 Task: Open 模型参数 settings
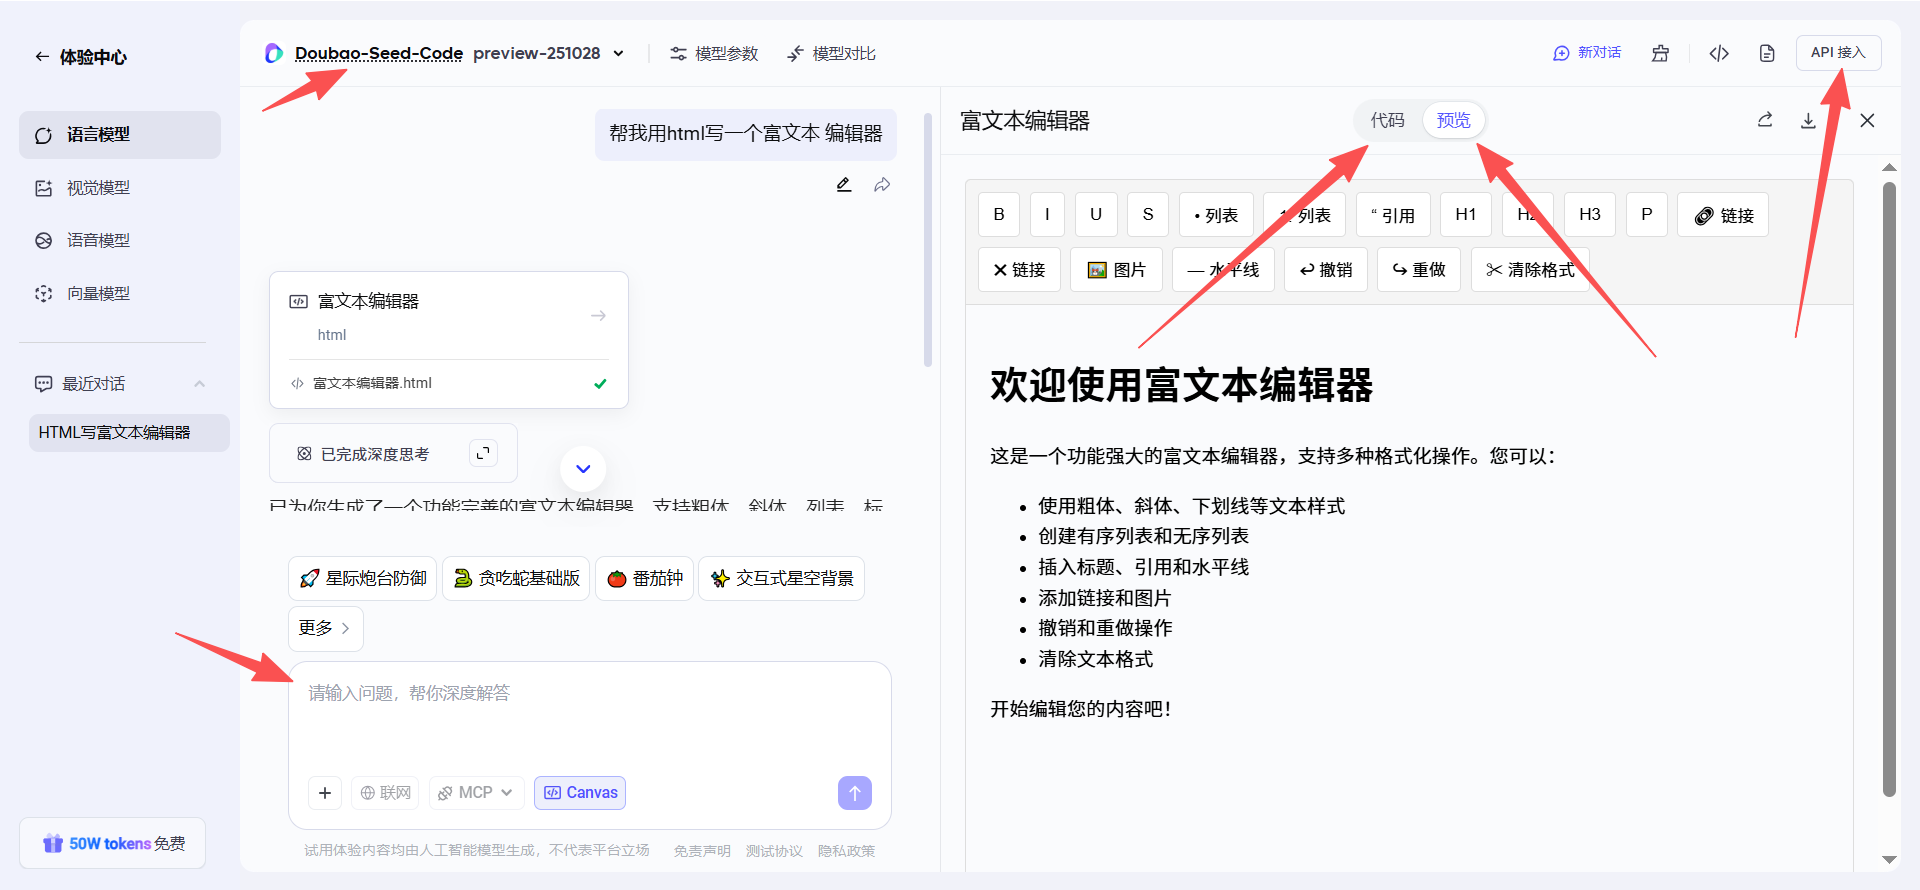point(714,53)
